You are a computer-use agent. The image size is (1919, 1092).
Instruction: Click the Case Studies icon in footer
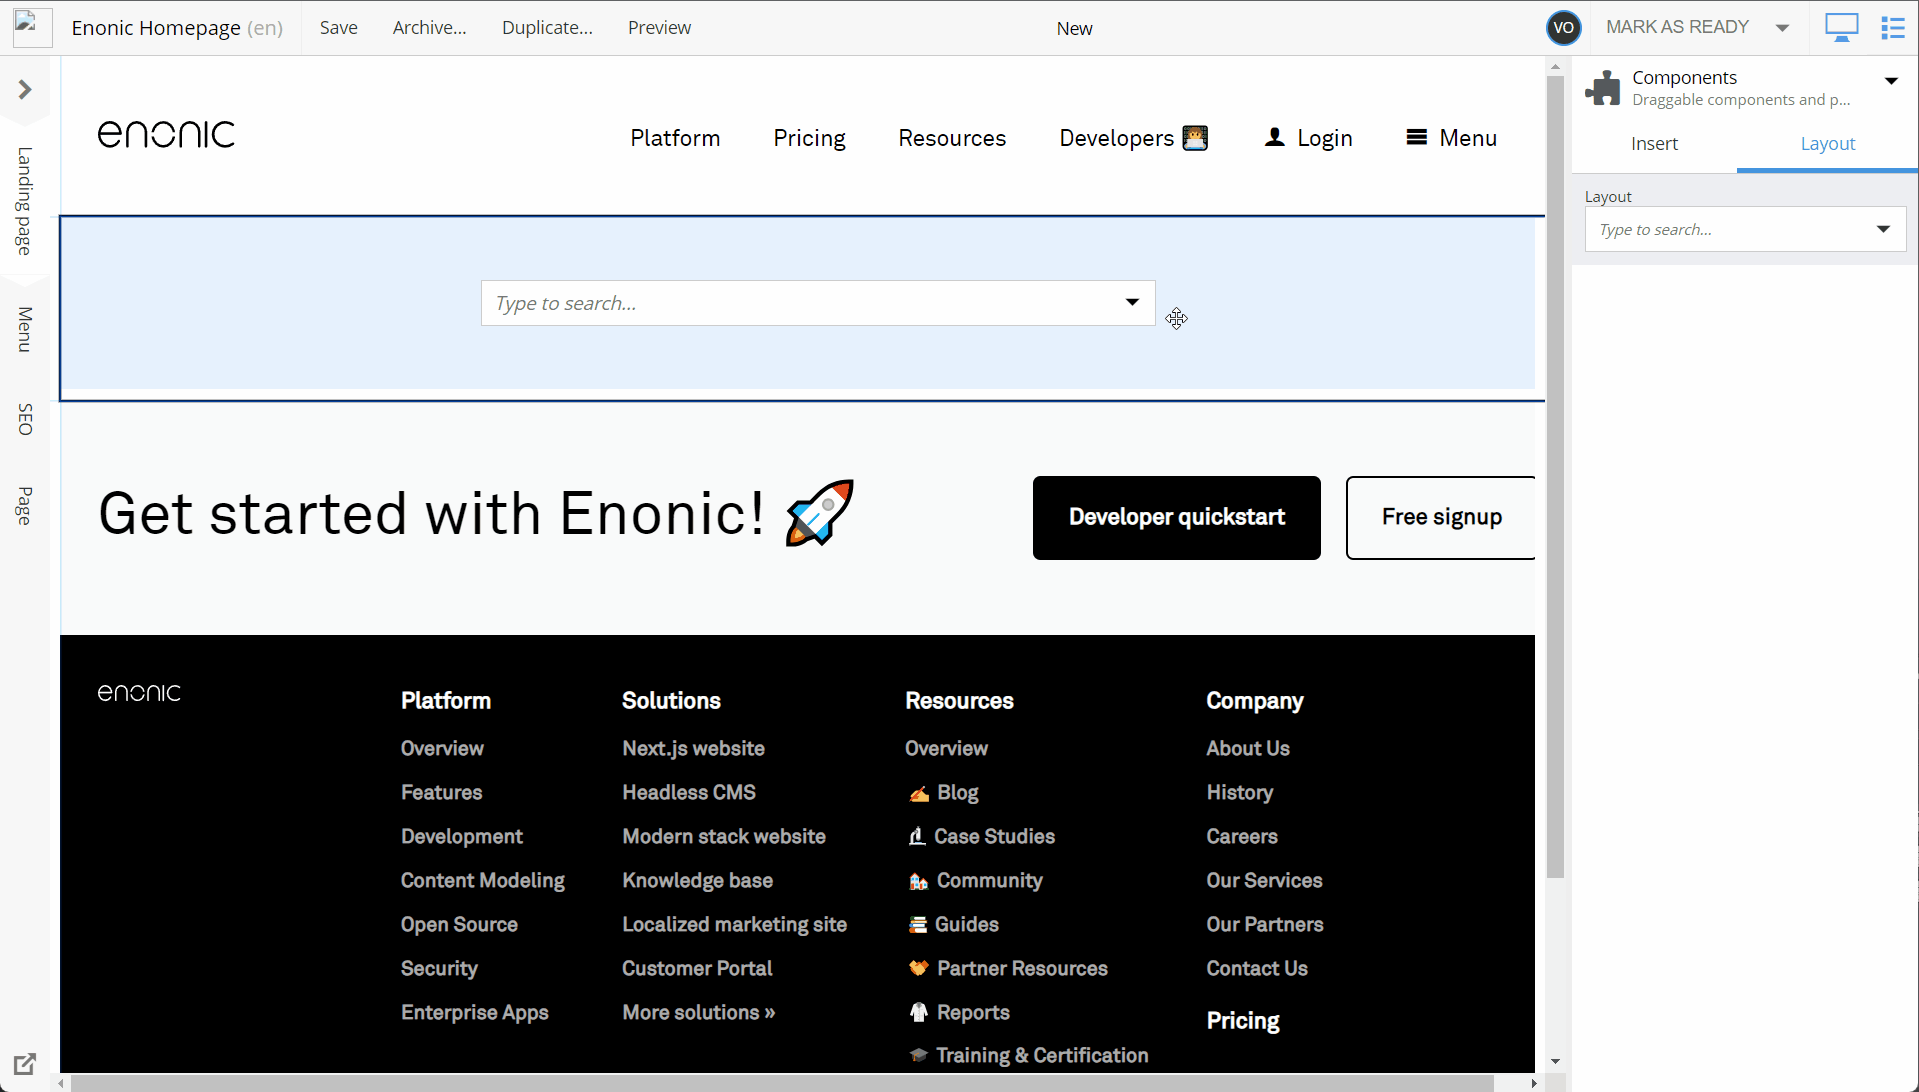click(917, 836)
